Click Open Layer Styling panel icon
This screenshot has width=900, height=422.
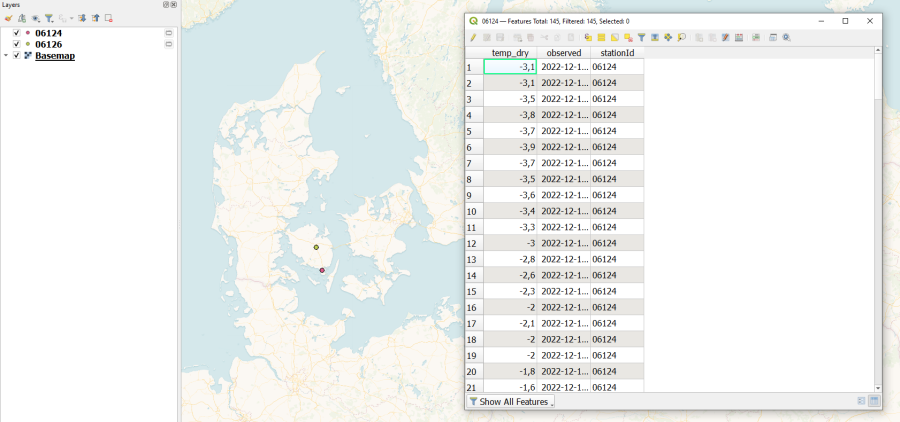[8, 18]
